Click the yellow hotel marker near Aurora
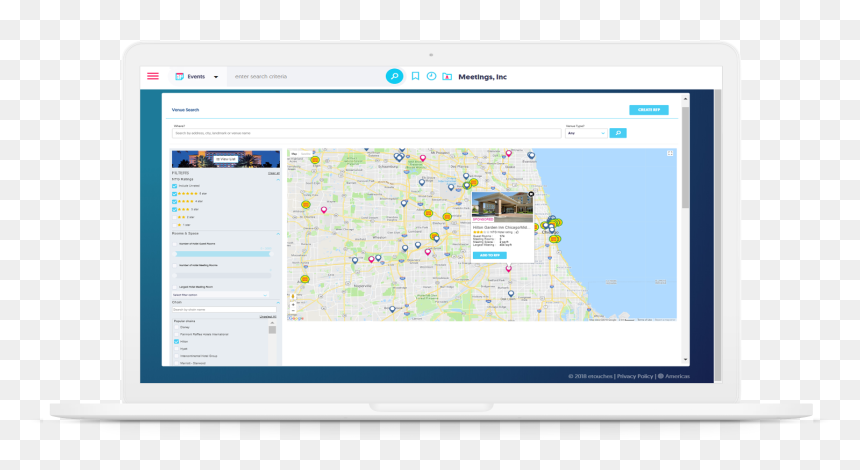Viewport: 860px width, 470px height. coord(305,279)
